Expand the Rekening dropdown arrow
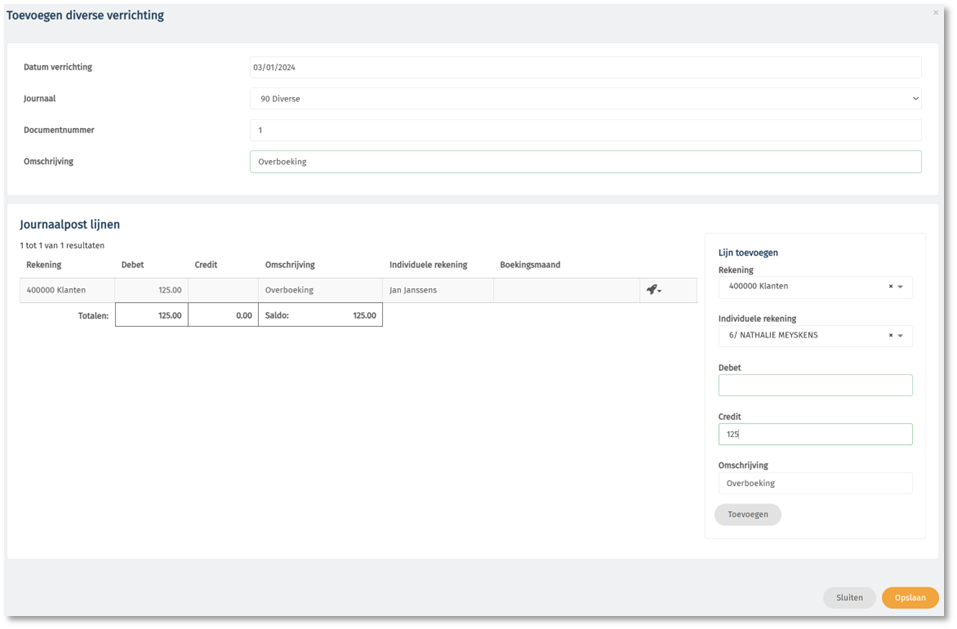This screenshot has height=629, width=957. pos(900,287)
